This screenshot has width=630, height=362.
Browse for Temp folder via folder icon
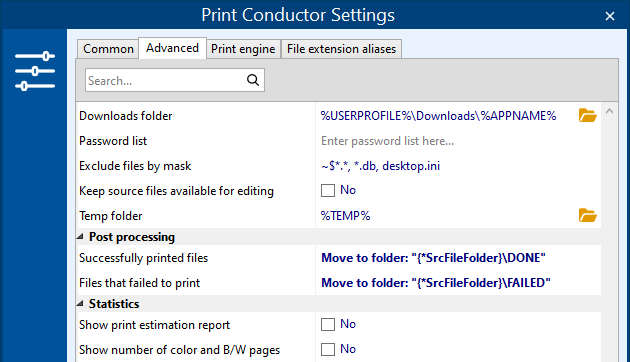point(587,216)
